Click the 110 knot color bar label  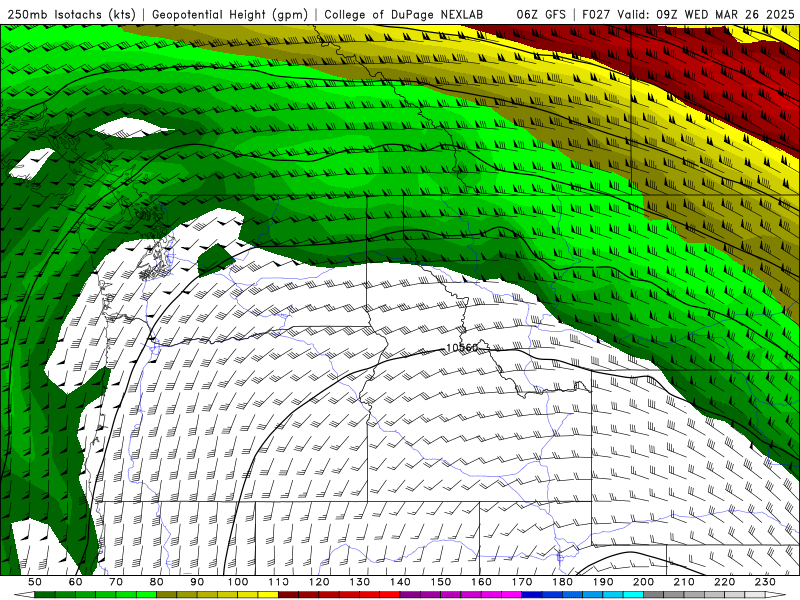[279, 582]
